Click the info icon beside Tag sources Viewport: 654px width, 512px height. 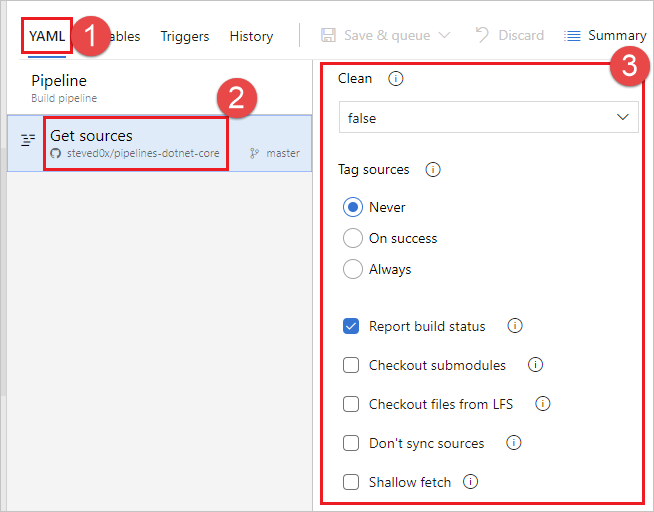coord(433,170)
